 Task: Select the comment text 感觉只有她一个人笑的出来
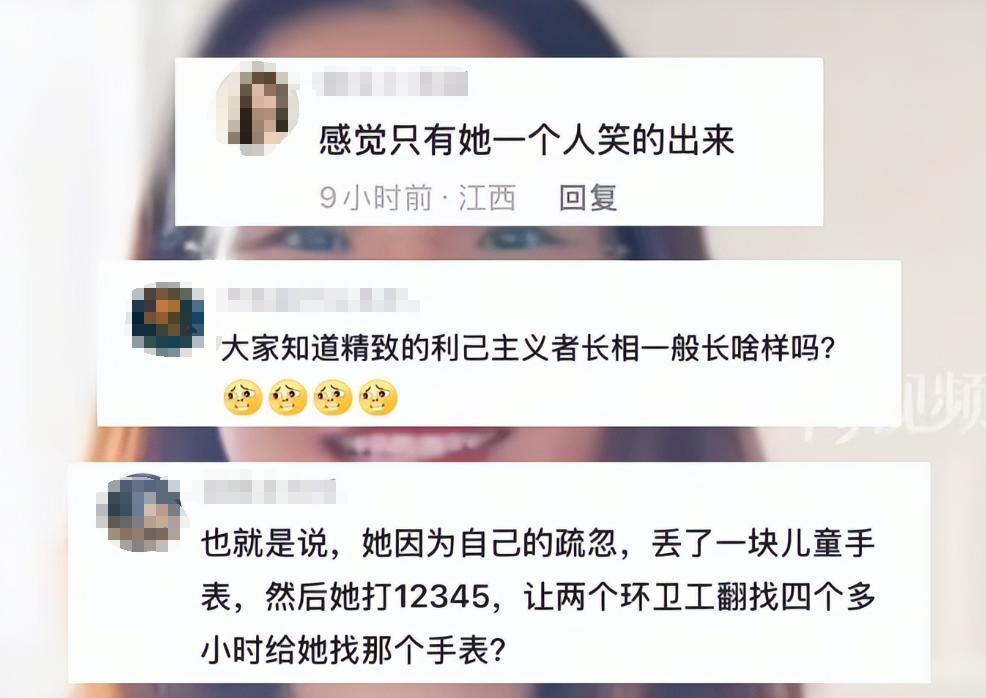tap(527, 140)
